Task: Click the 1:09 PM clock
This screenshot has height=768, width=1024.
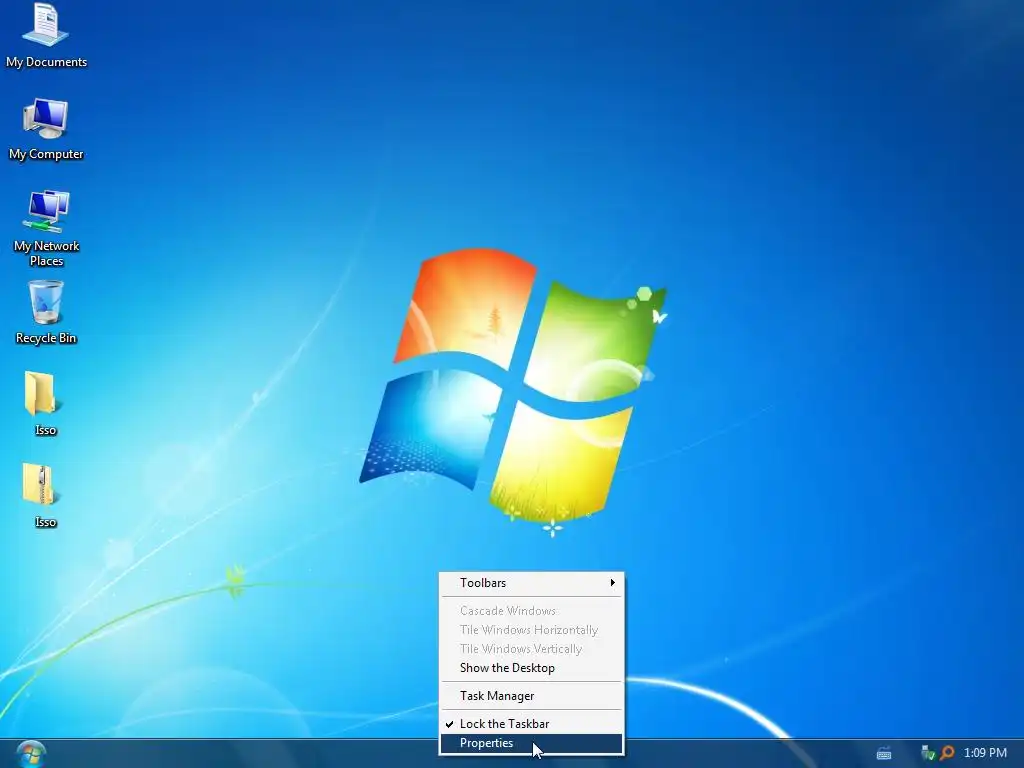Action: coord(985,753)
